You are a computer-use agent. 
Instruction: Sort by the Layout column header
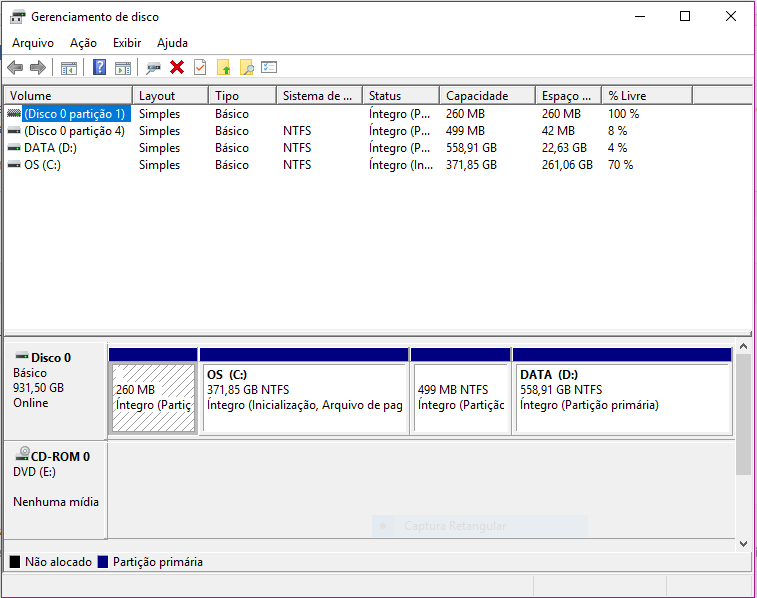(170, 96)
